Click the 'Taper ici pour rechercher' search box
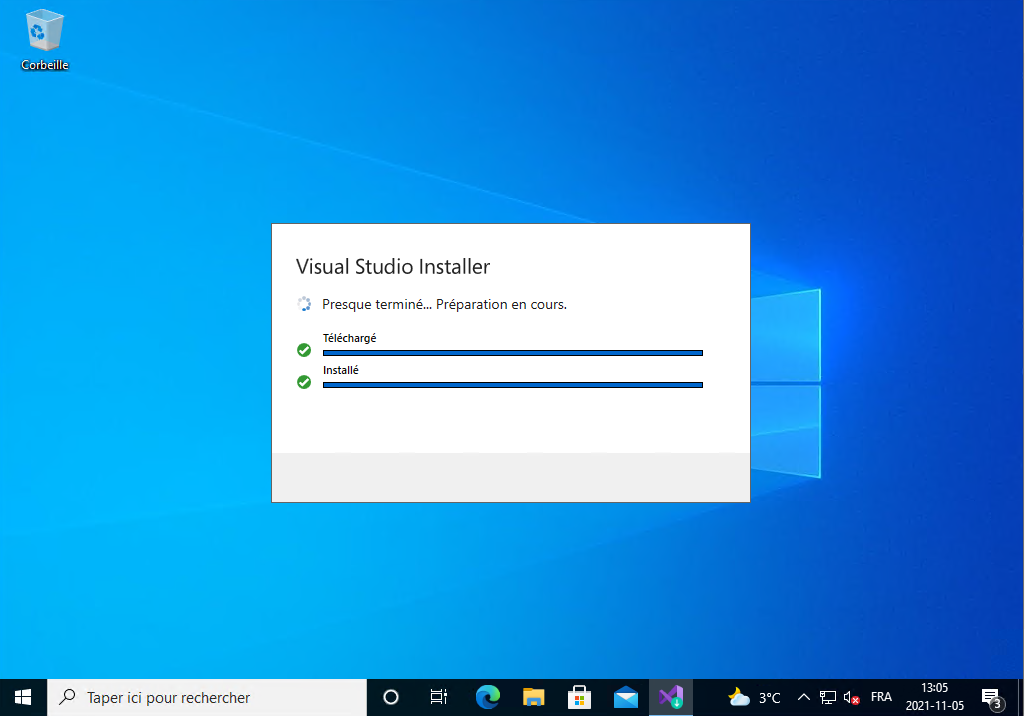 click(208, 697)
